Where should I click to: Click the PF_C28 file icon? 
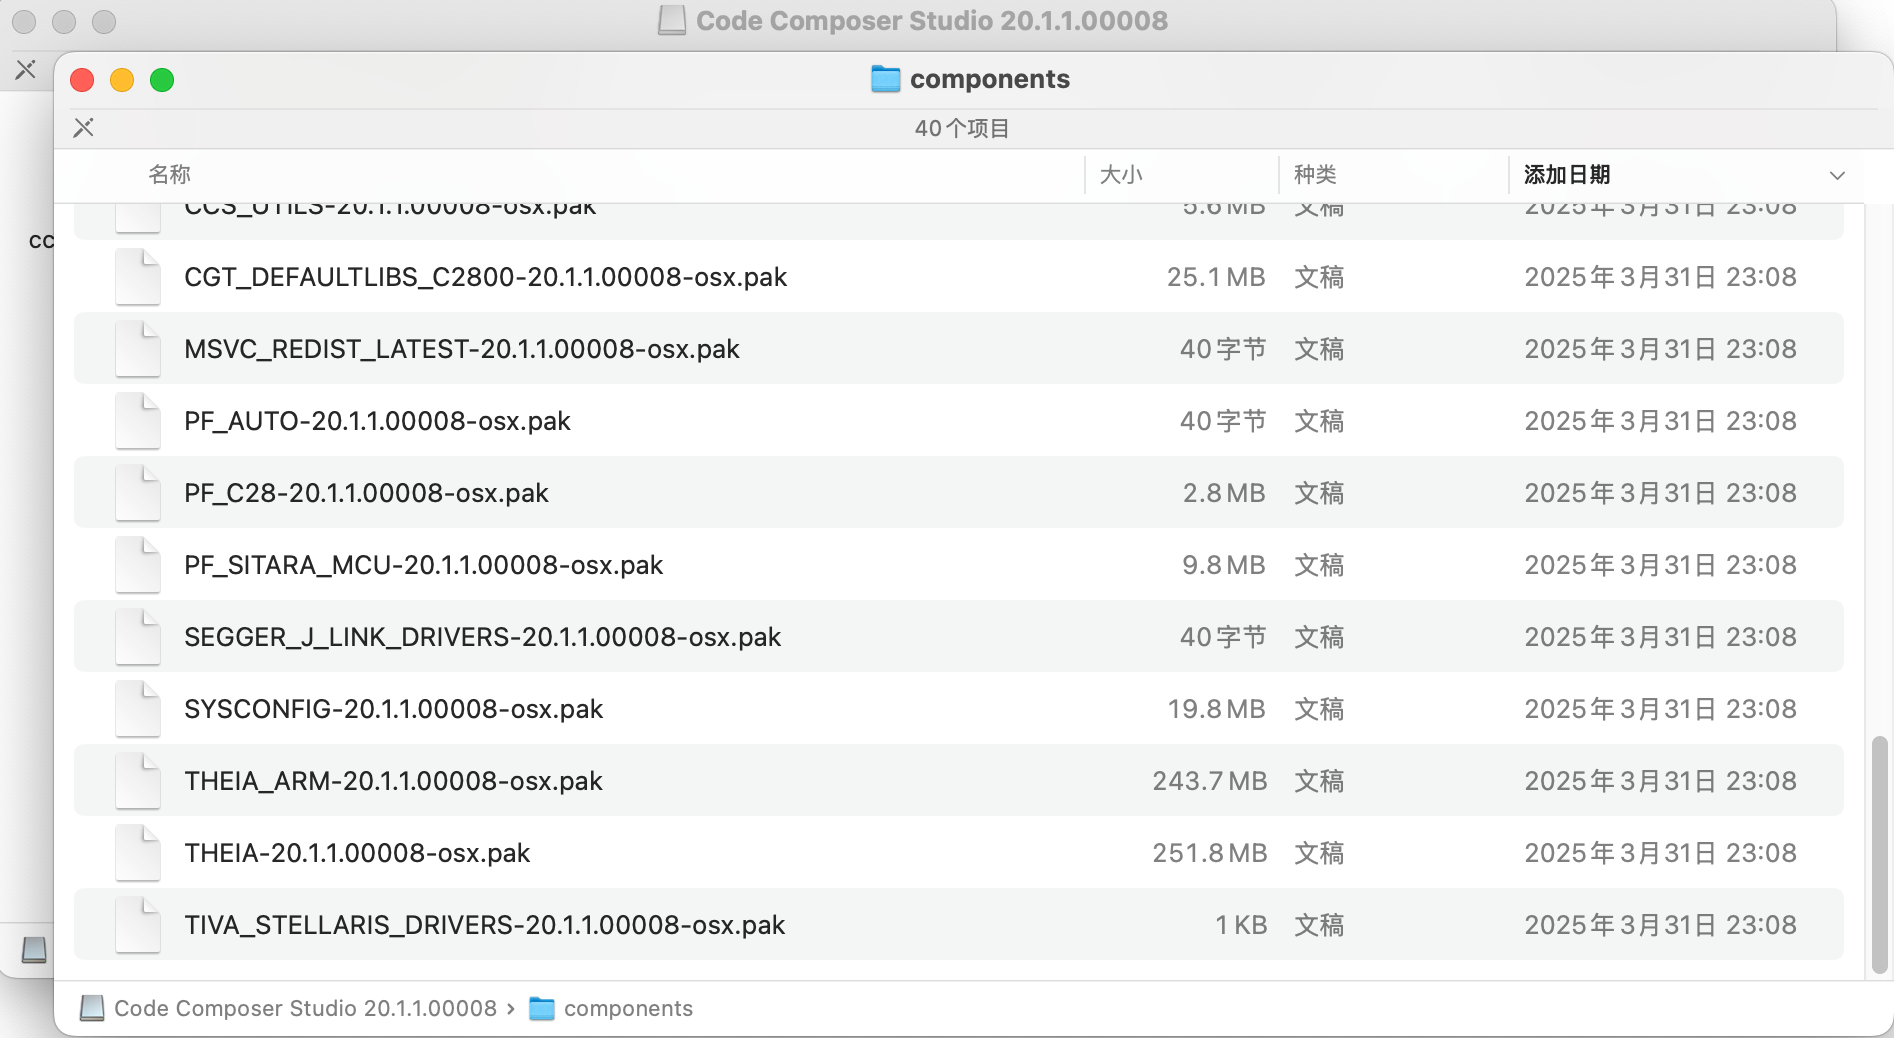pyautogui.click(x=138, y=493)
